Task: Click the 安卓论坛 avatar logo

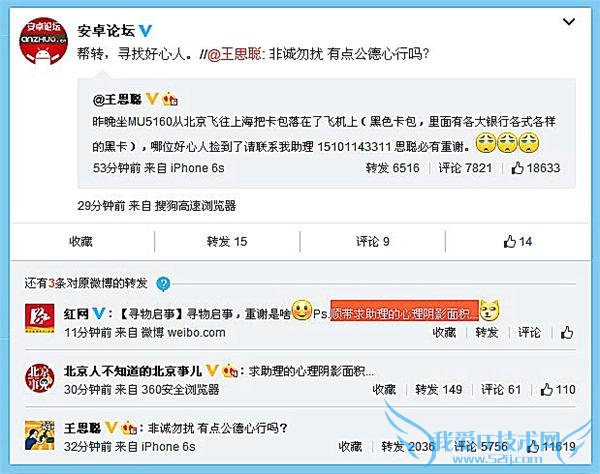Action: click(44, 41)
